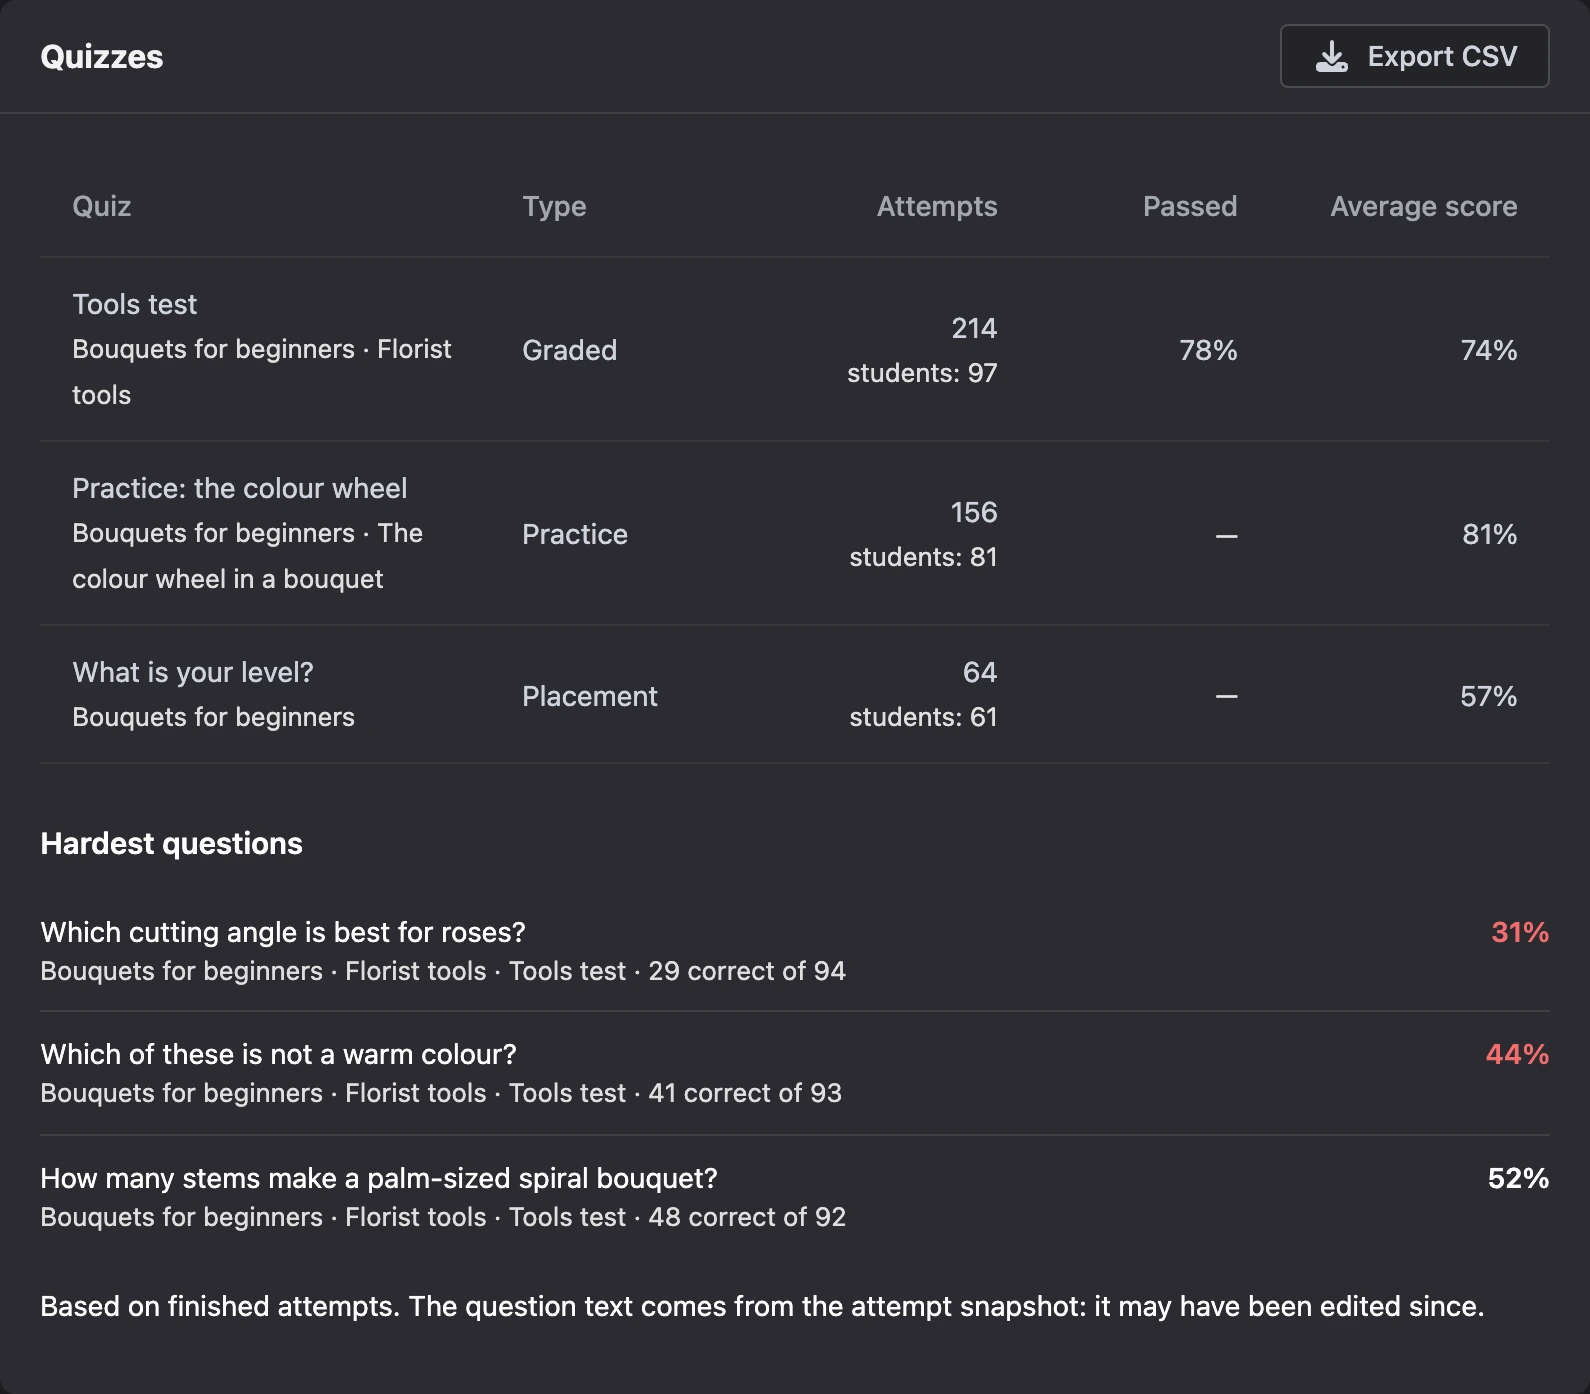Image resolution: width=1590 pixels, height=1394 pixels.
Task: Export quiz data as CSV
Action: pyautogui.click(x=1414, y=56)
